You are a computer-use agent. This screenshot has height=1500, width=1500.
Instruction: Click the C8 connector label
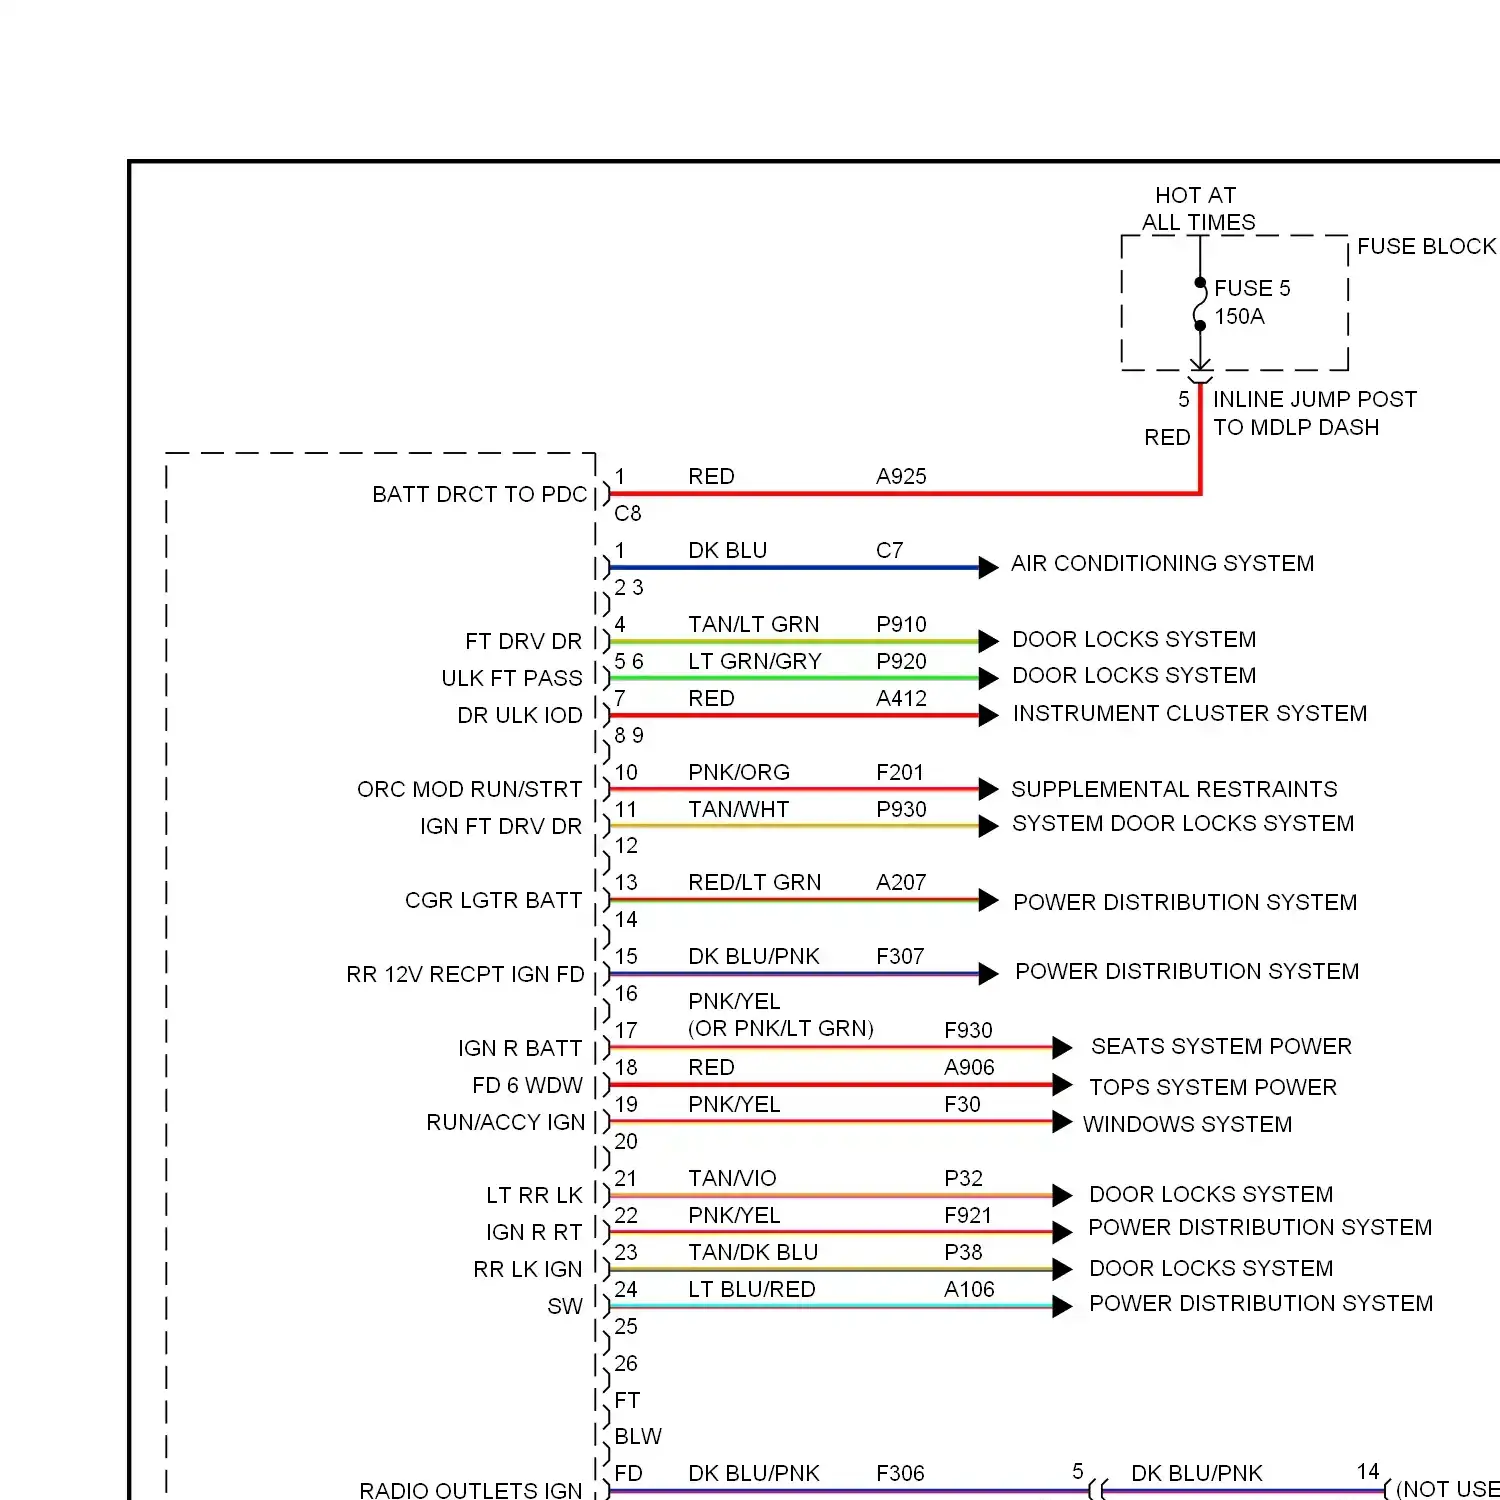coord(628,513)
